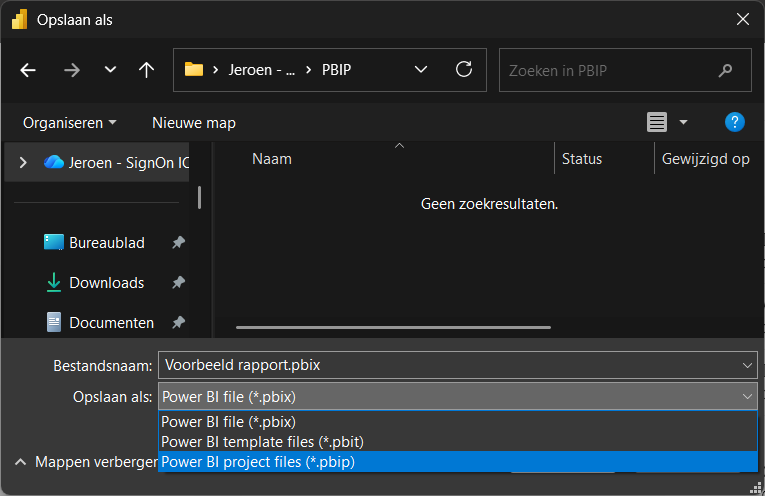765x496 pixels.
Task: Expand the Jeroen - SignOn tree node
Action: click(x=23, y=162)
